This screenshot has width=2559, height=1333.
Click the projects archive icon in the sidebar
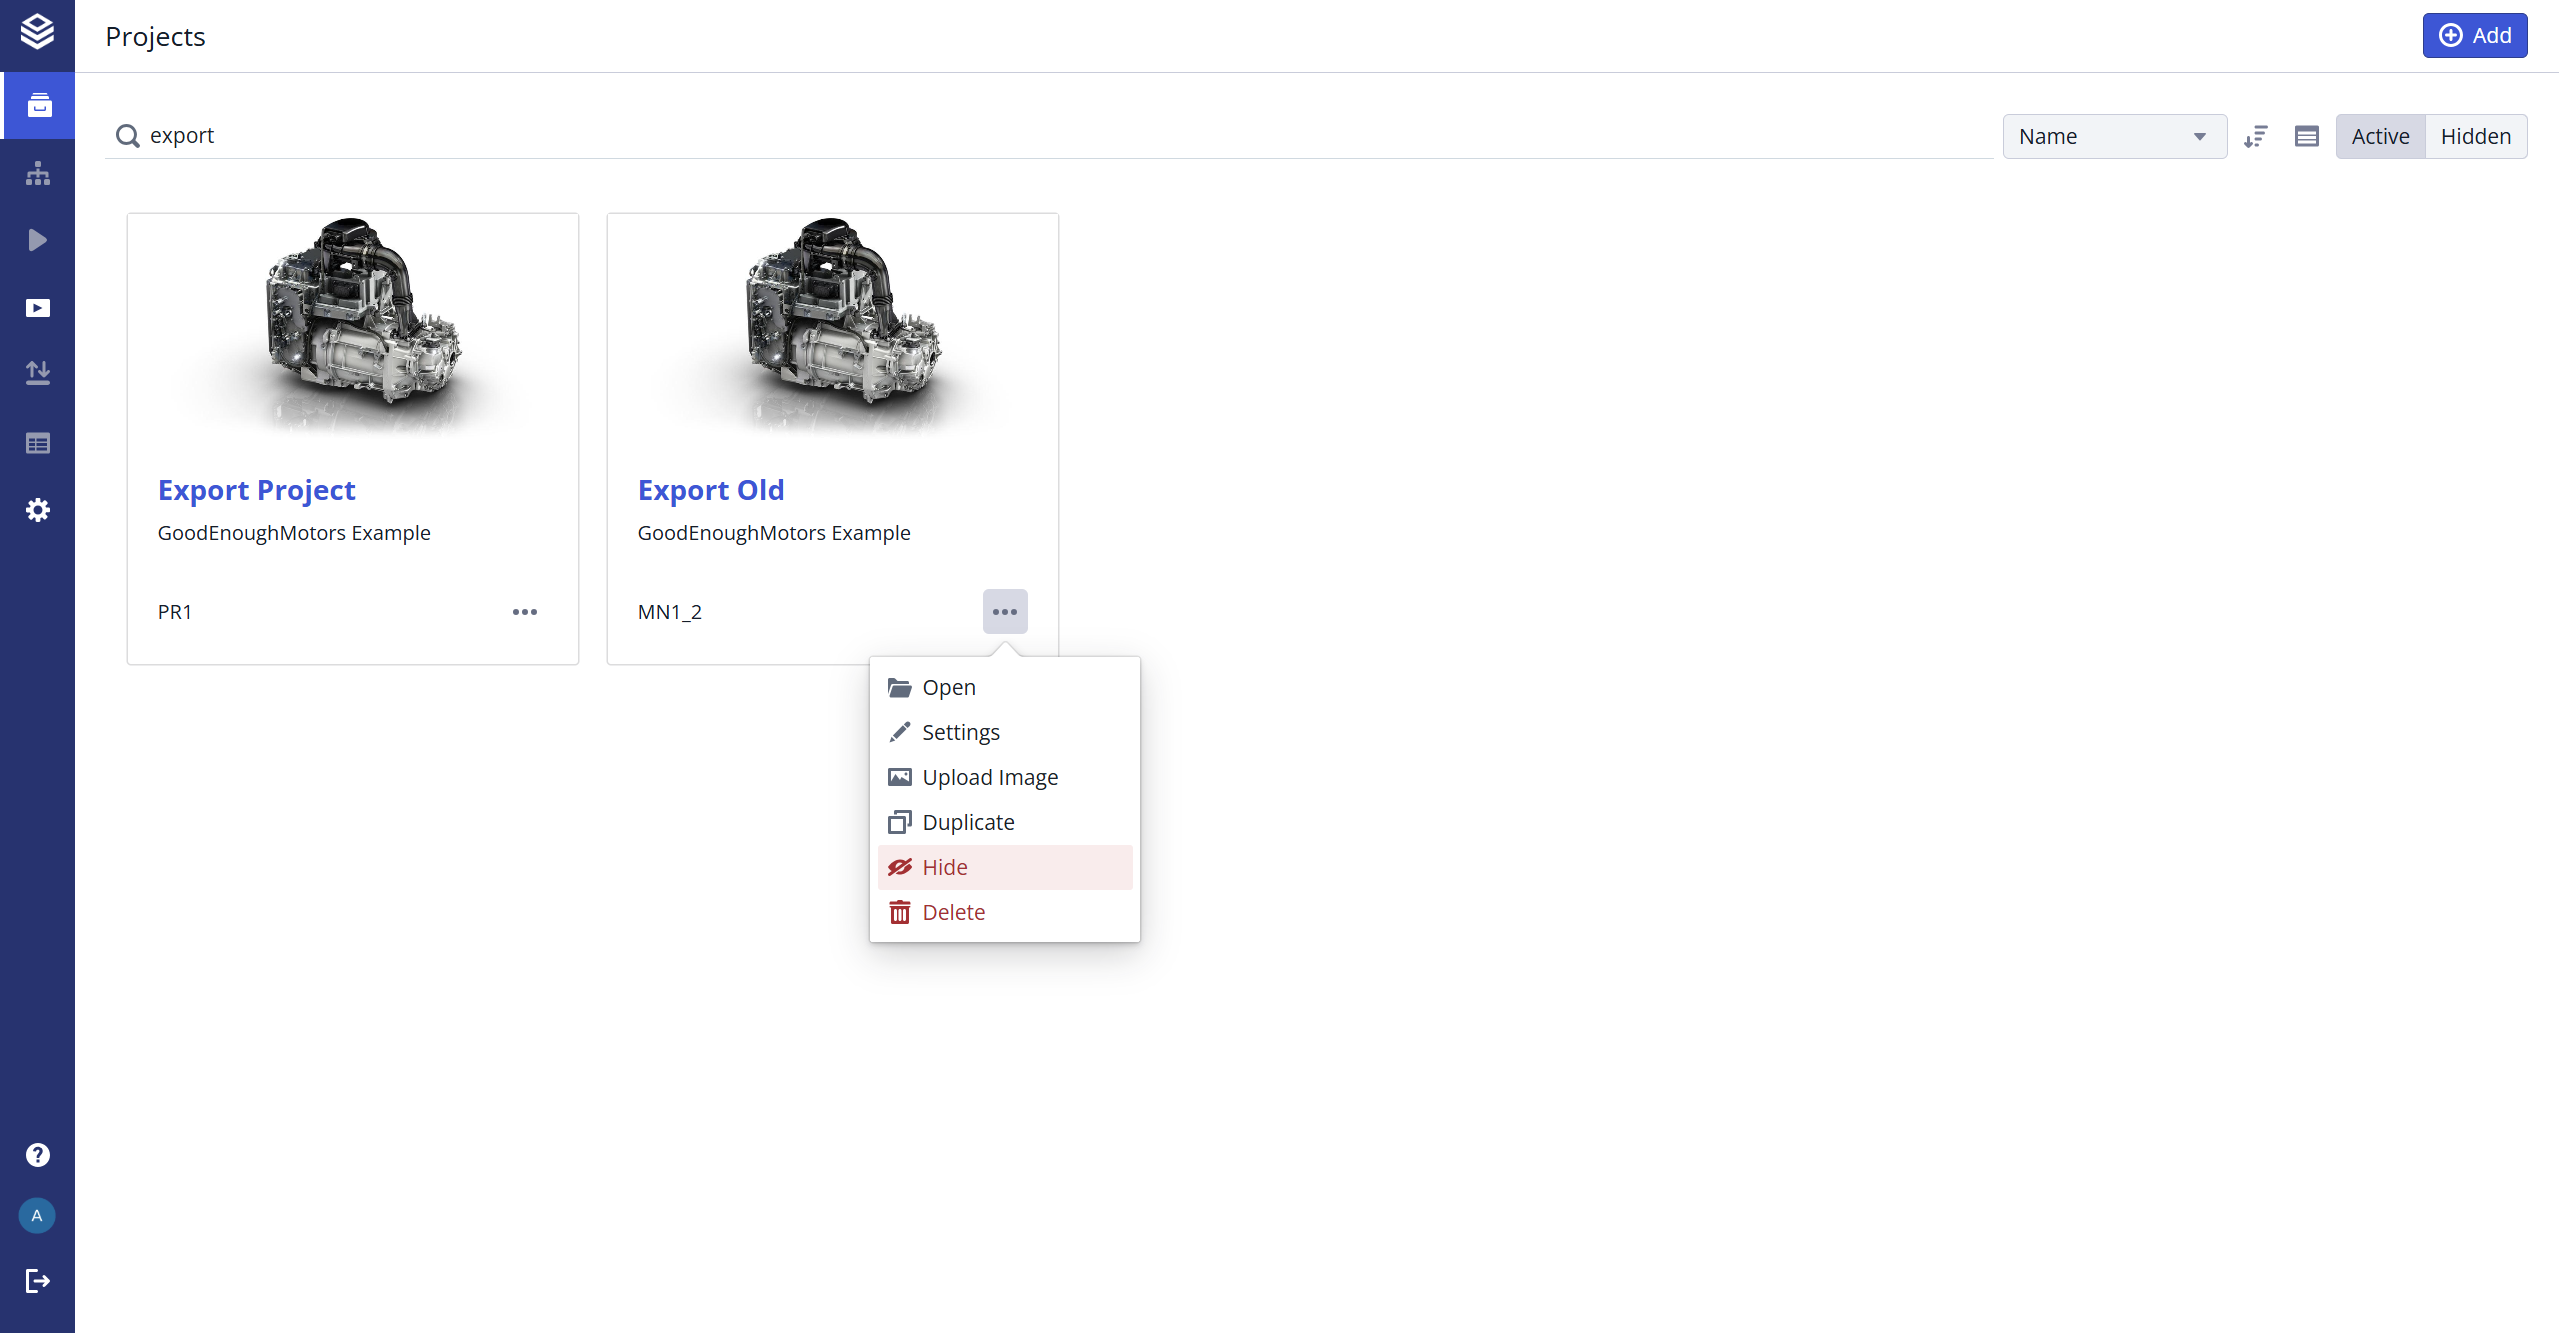click(38, 105)
